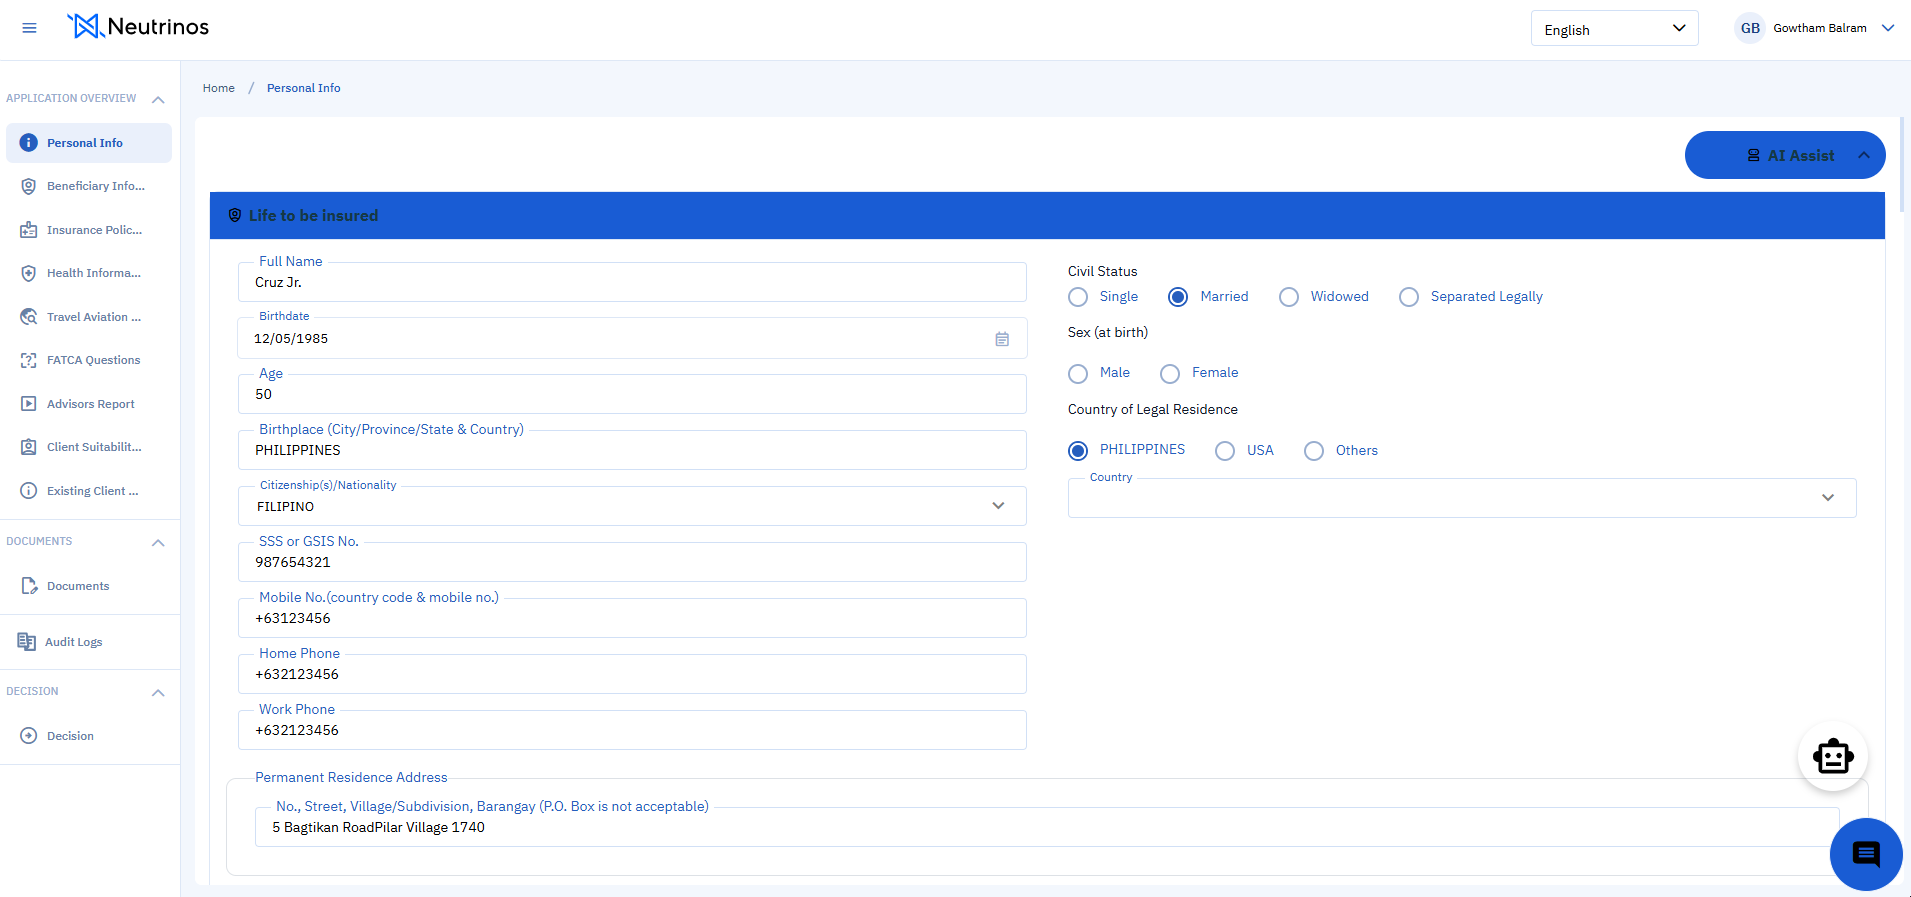
Task: Click the Full Name input field
Action: tap(632, 283)
